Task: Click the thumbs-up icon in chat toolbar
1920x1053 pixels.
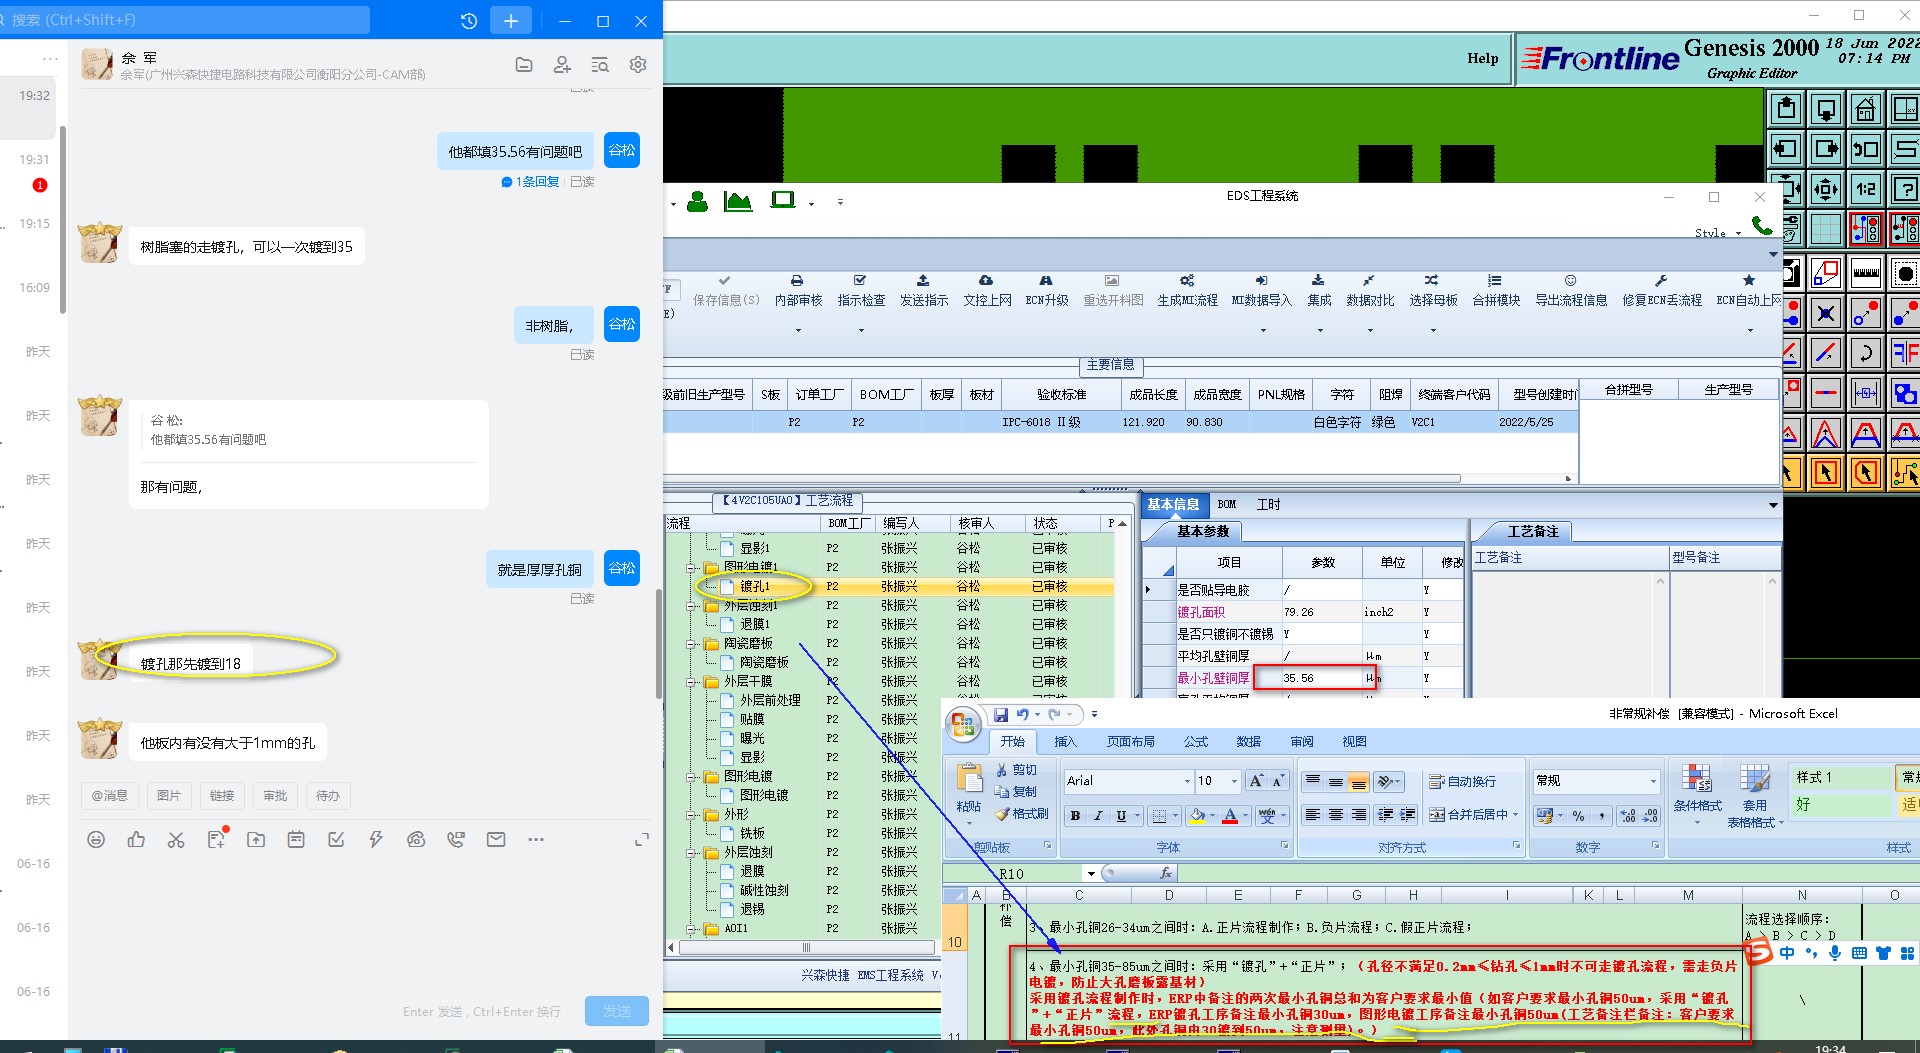Action: [136, 840]
